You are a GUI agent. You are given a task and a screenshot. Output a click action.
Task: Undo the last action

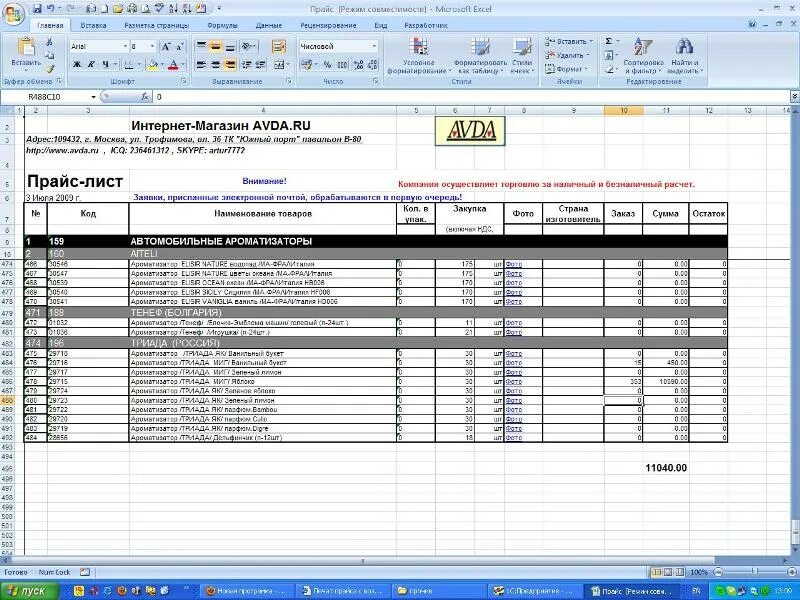click(50, 9)
